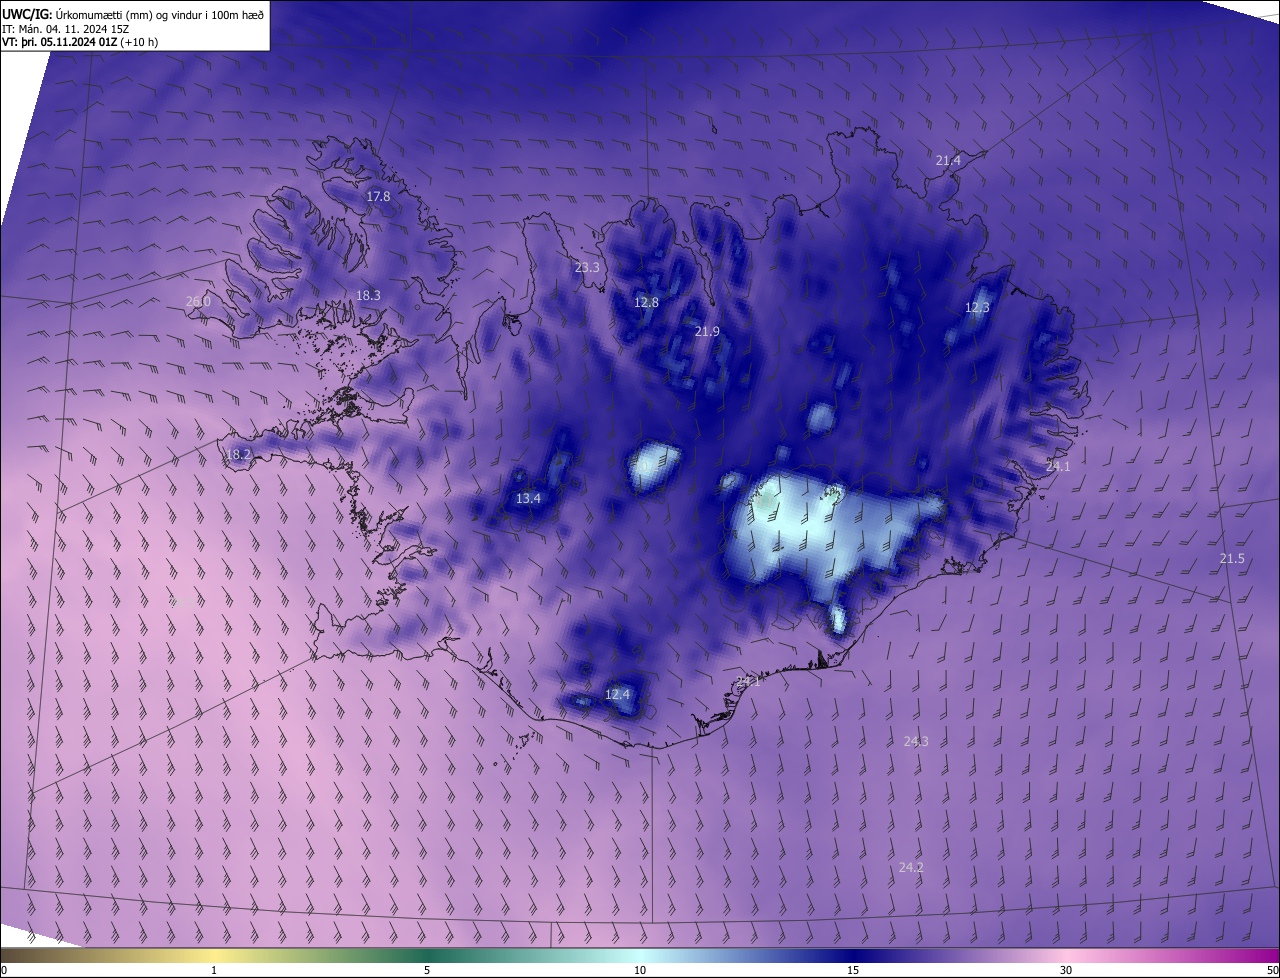Screen dimensions: 1280x978
Task: Select the 24.2 value label
Action: [911, 867]
